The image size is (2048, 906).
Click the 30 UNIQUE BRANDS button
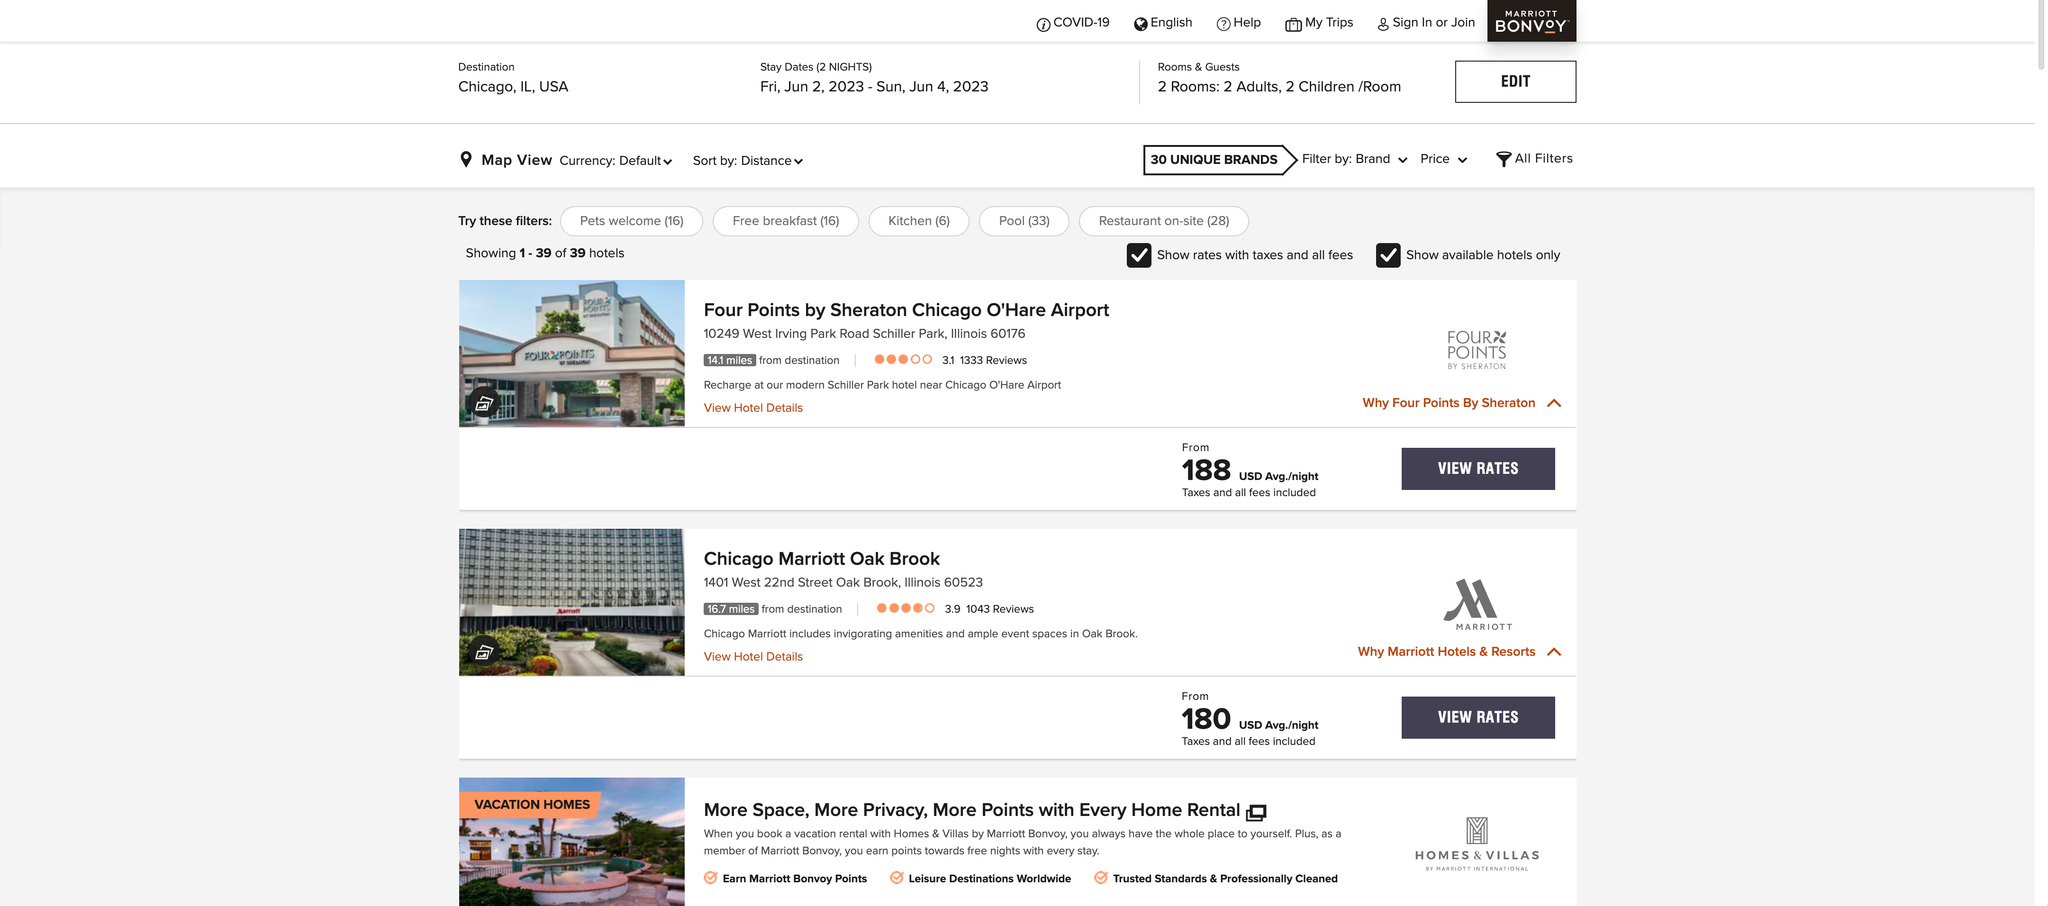click(1219, 159)
